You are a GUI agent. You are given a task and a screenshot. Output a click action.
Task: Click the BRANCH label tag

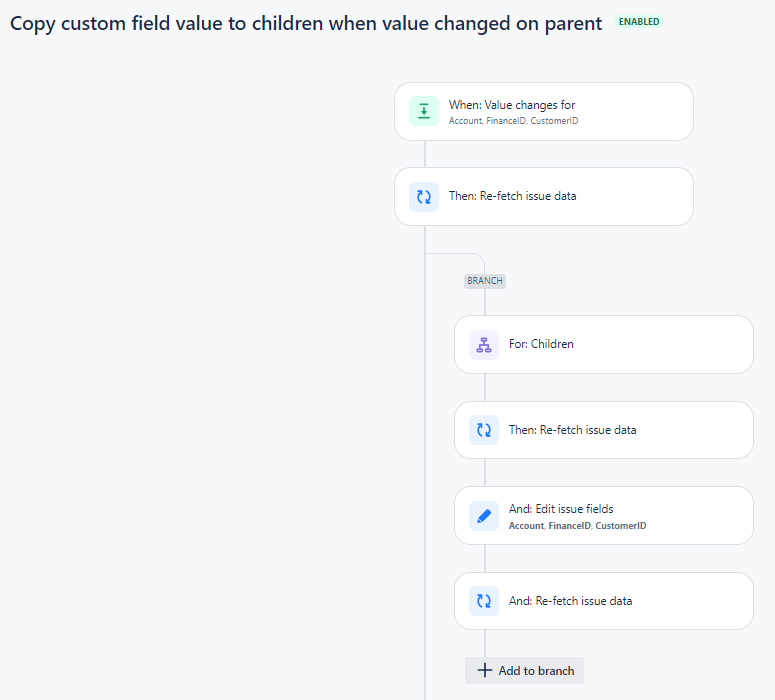485,281
